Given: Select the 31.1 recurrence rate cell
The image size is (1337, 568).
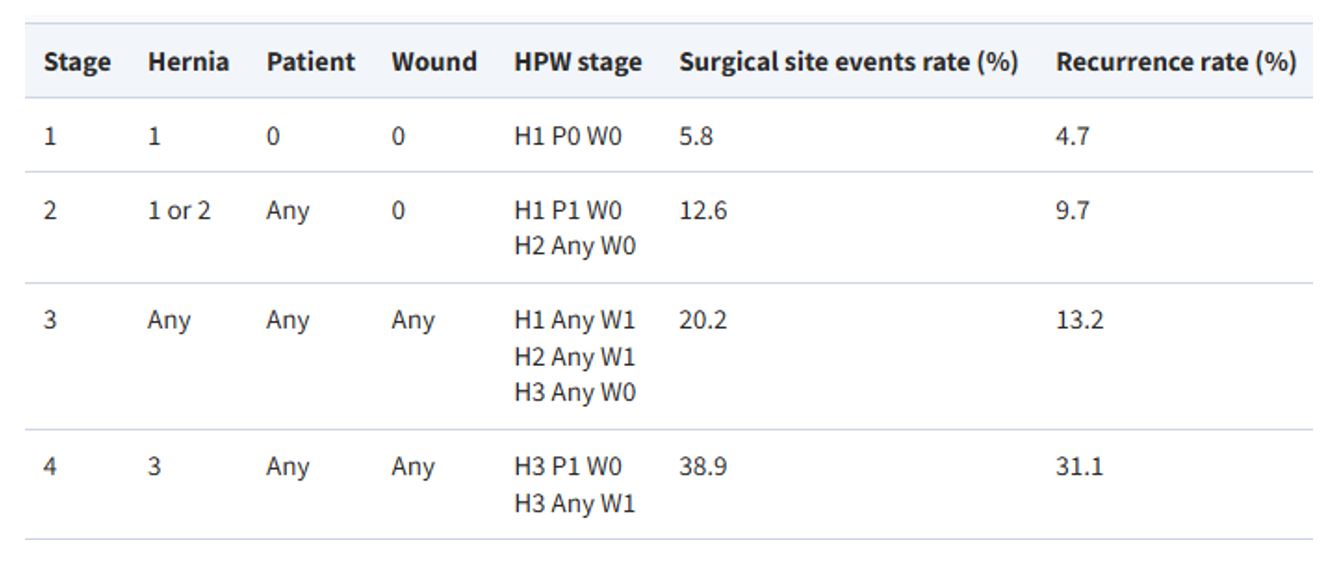Looking at the screenshot, I should (x=1079, y=467).
